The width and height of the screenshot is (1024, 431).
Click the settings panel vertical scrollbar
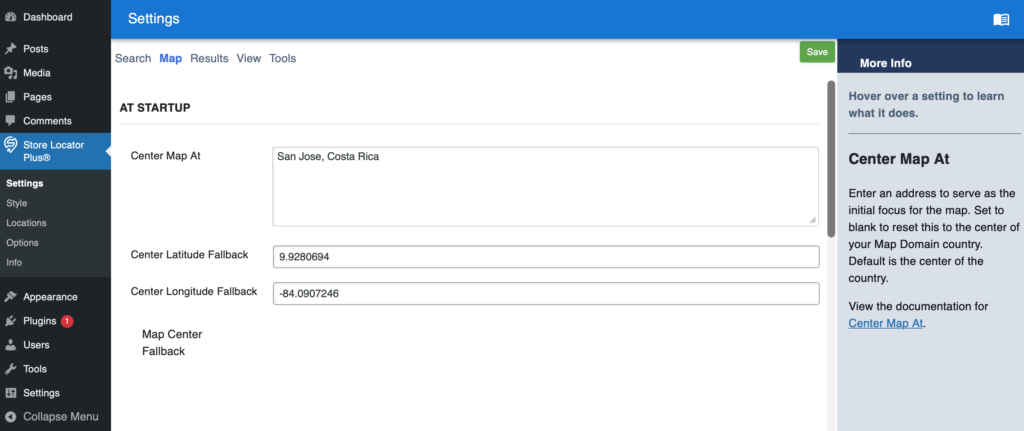(x=831, y=160)
